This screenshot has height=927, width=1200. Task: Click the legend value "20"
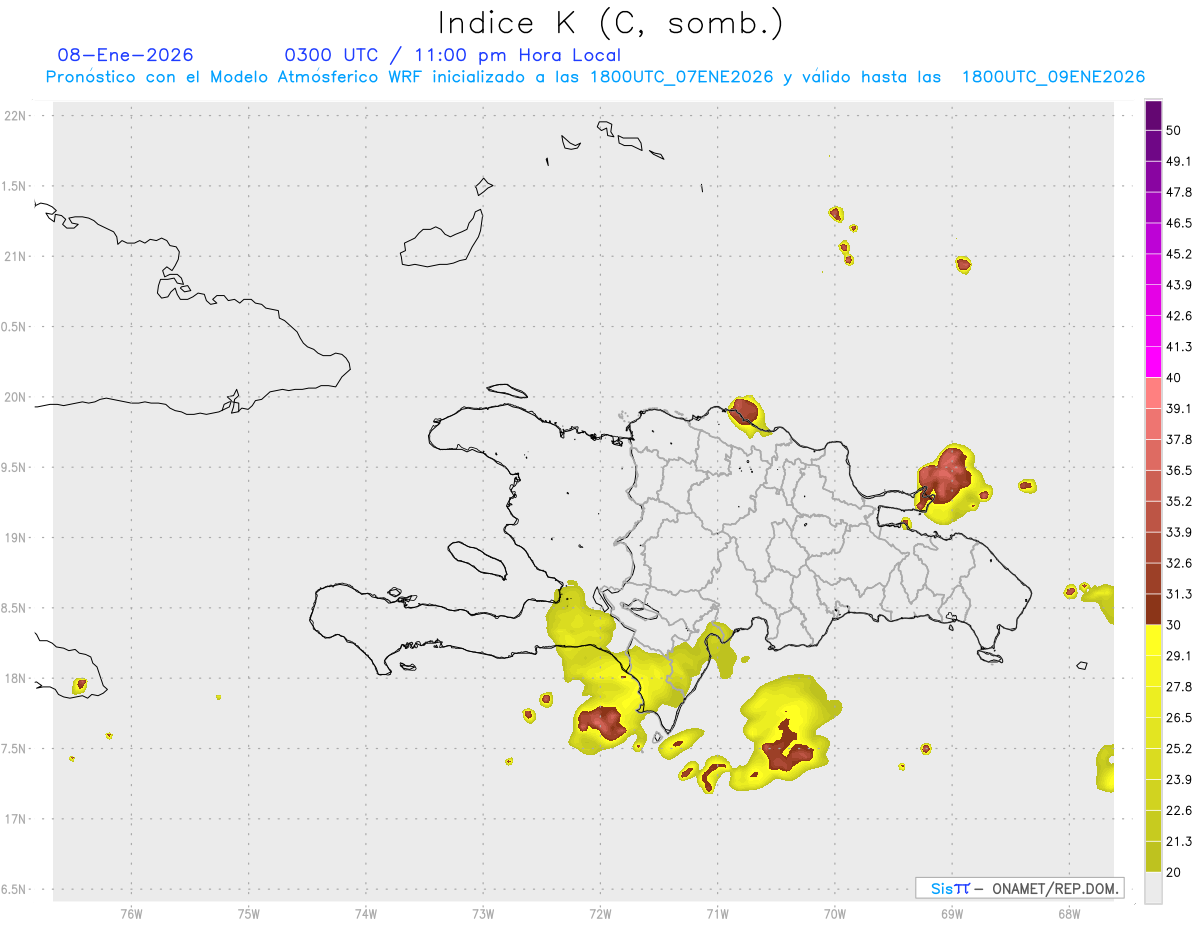coord(1175,872)
